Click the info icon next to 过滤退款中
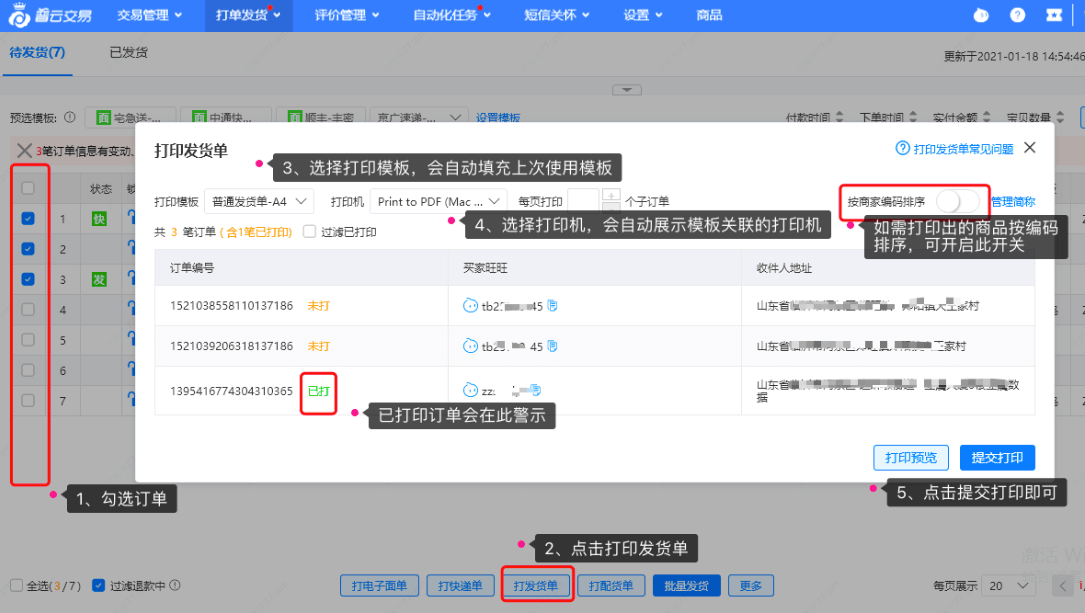1085x613 pixels. click(x=175, y=585)
